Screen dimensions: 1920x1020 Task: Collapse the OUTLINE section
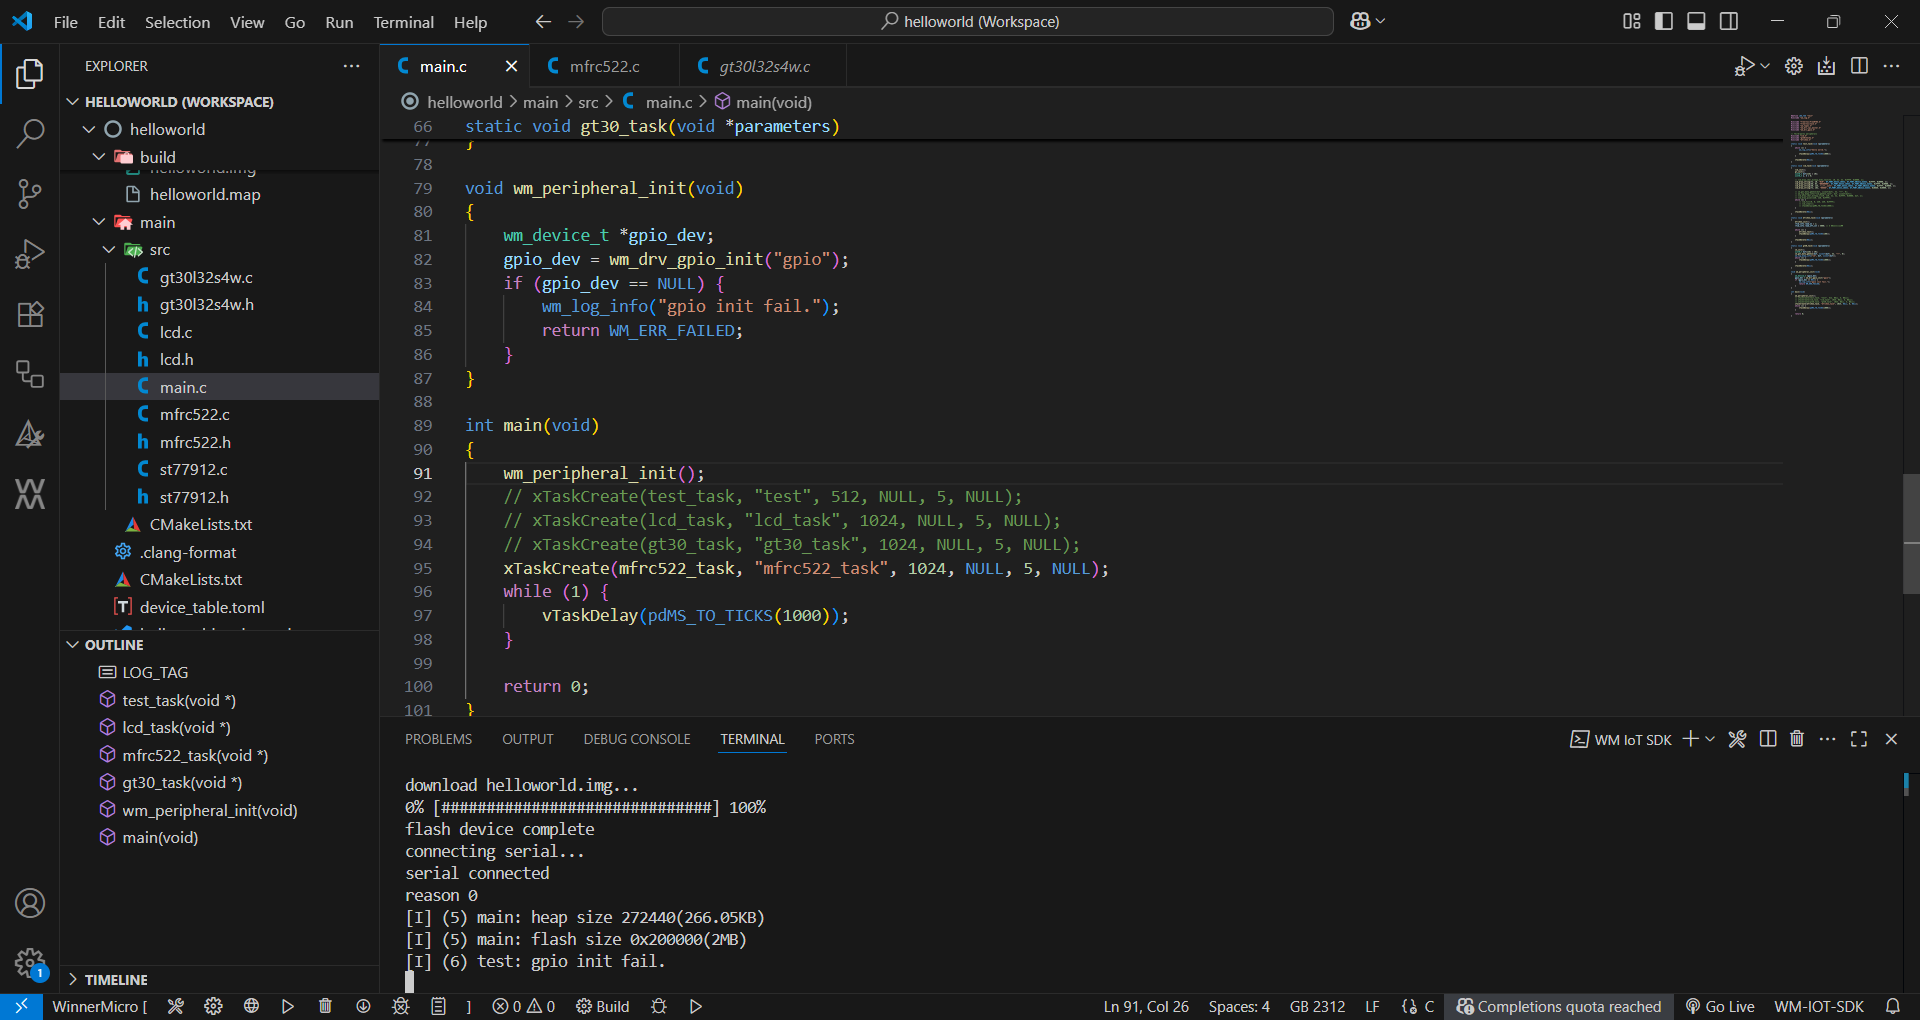click(x=72, y=645)
